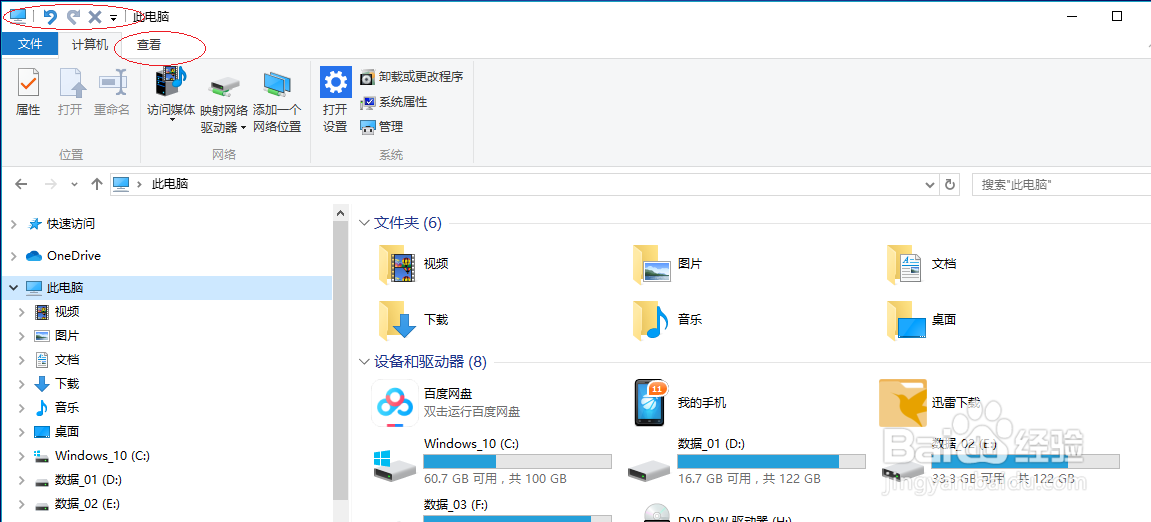The width and height of the screenshot is (1151, 522).
Task: Click 映射网络驱动器 button
Action: click(224, 104)
